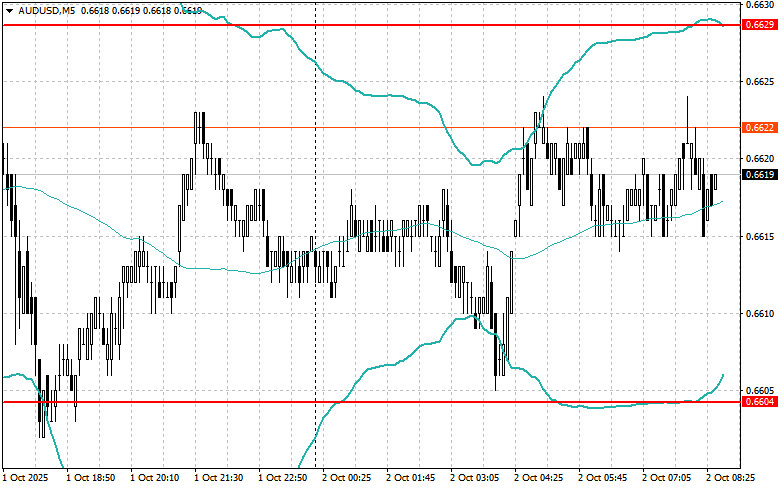781x489 pixels.
Task: Click the vertical dotted day separator line
Action: coord(315,234)
